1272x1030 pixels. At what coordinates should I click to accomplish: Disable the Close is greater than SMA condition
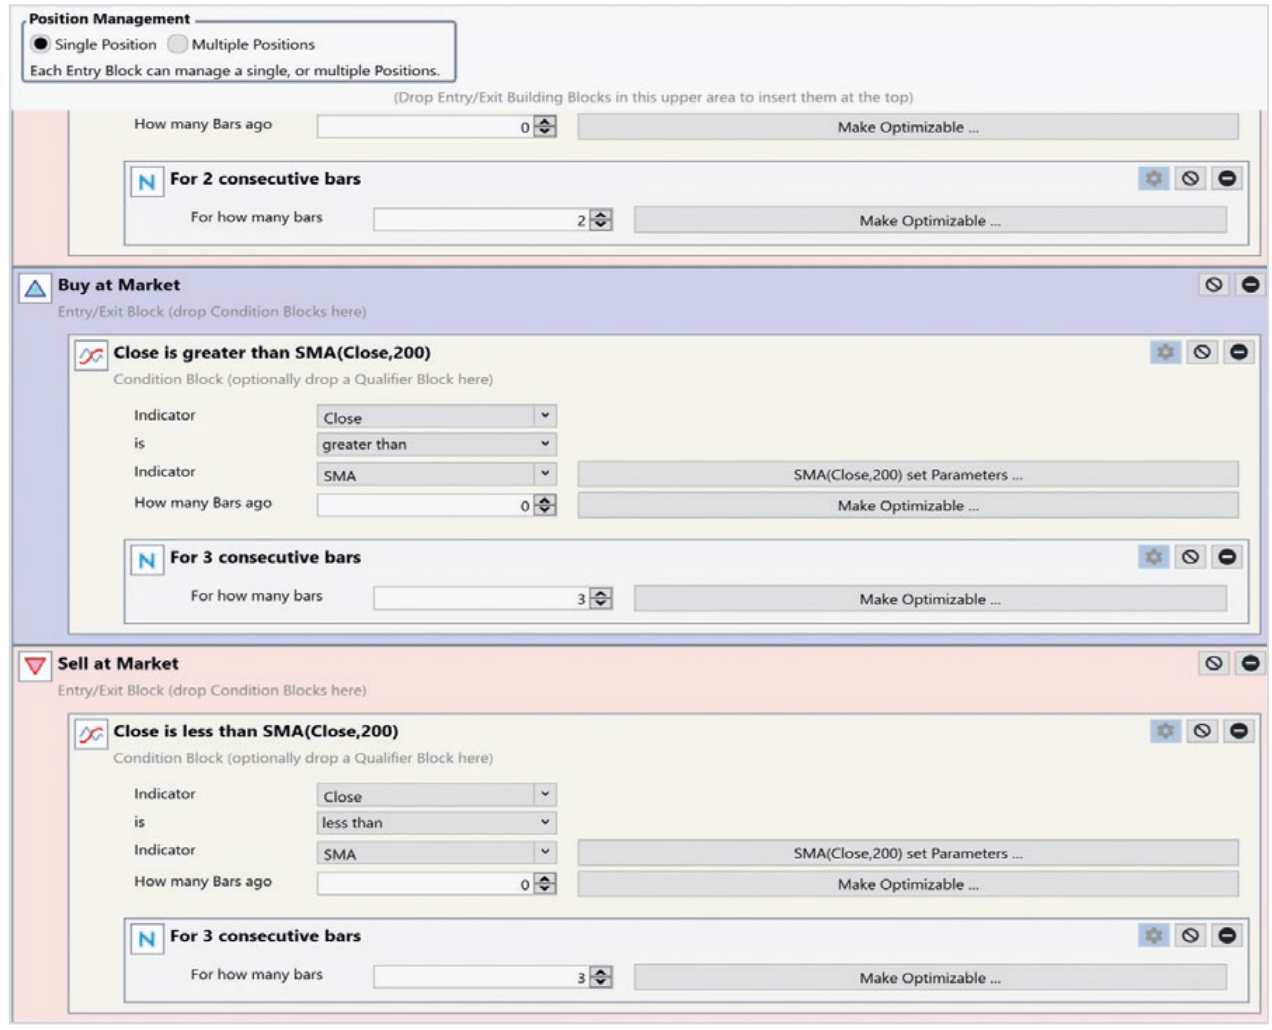coord(1202,352)
